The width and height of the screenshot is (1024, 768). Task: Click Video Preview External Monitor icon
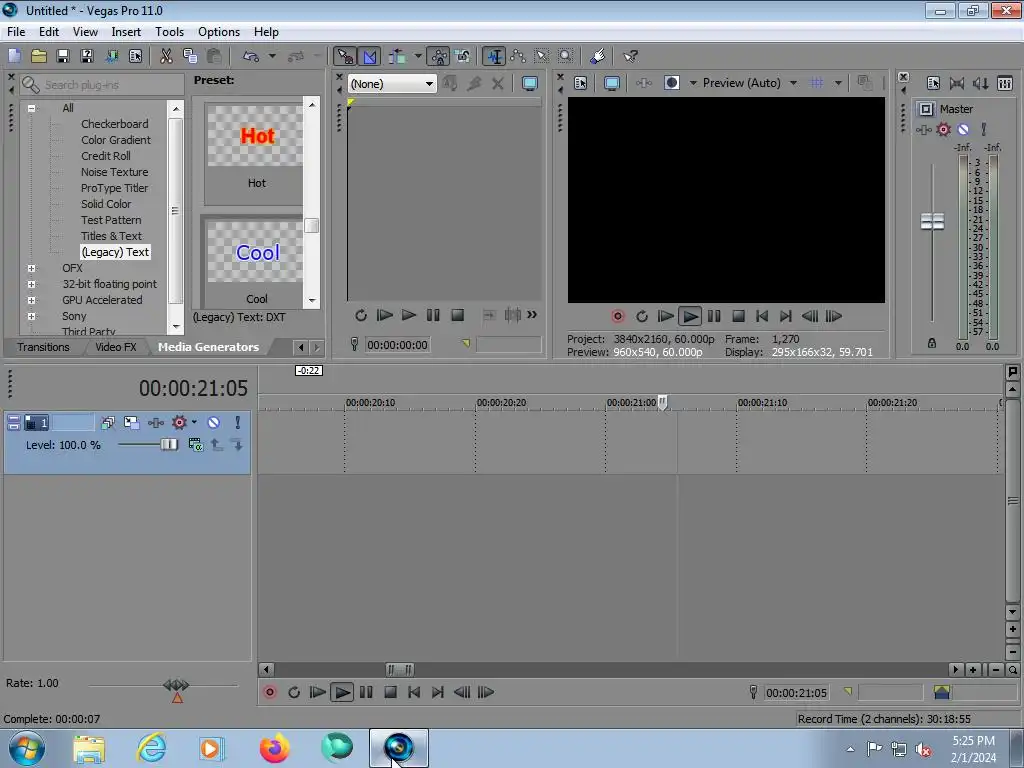click(x=612, y=83)
